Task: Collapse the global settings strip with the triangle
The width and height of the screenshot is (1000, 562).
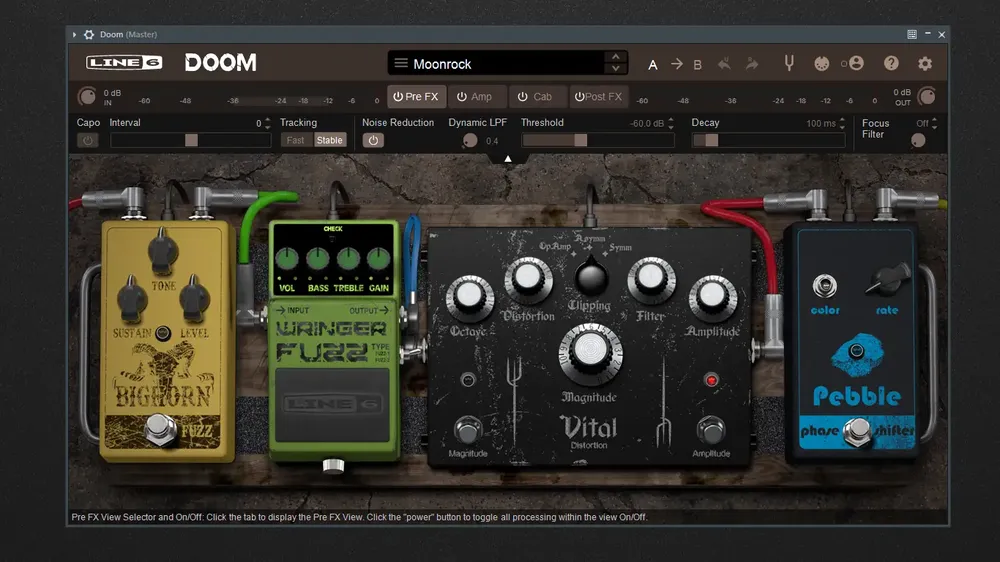Action: coord(508,158)
